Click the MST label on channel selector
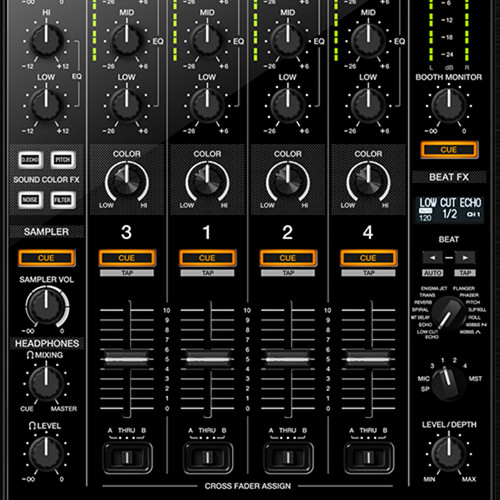The image size is (500, 500). (475, 379)
